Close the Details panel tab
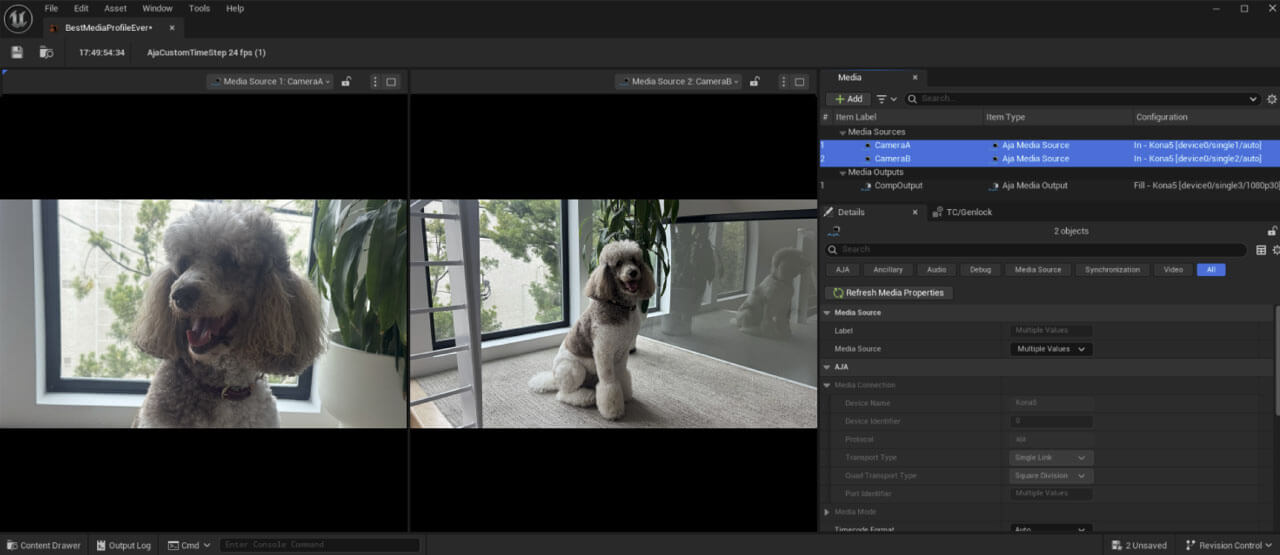This screenshot has height=555, width=1280. [x=914, y=212]
